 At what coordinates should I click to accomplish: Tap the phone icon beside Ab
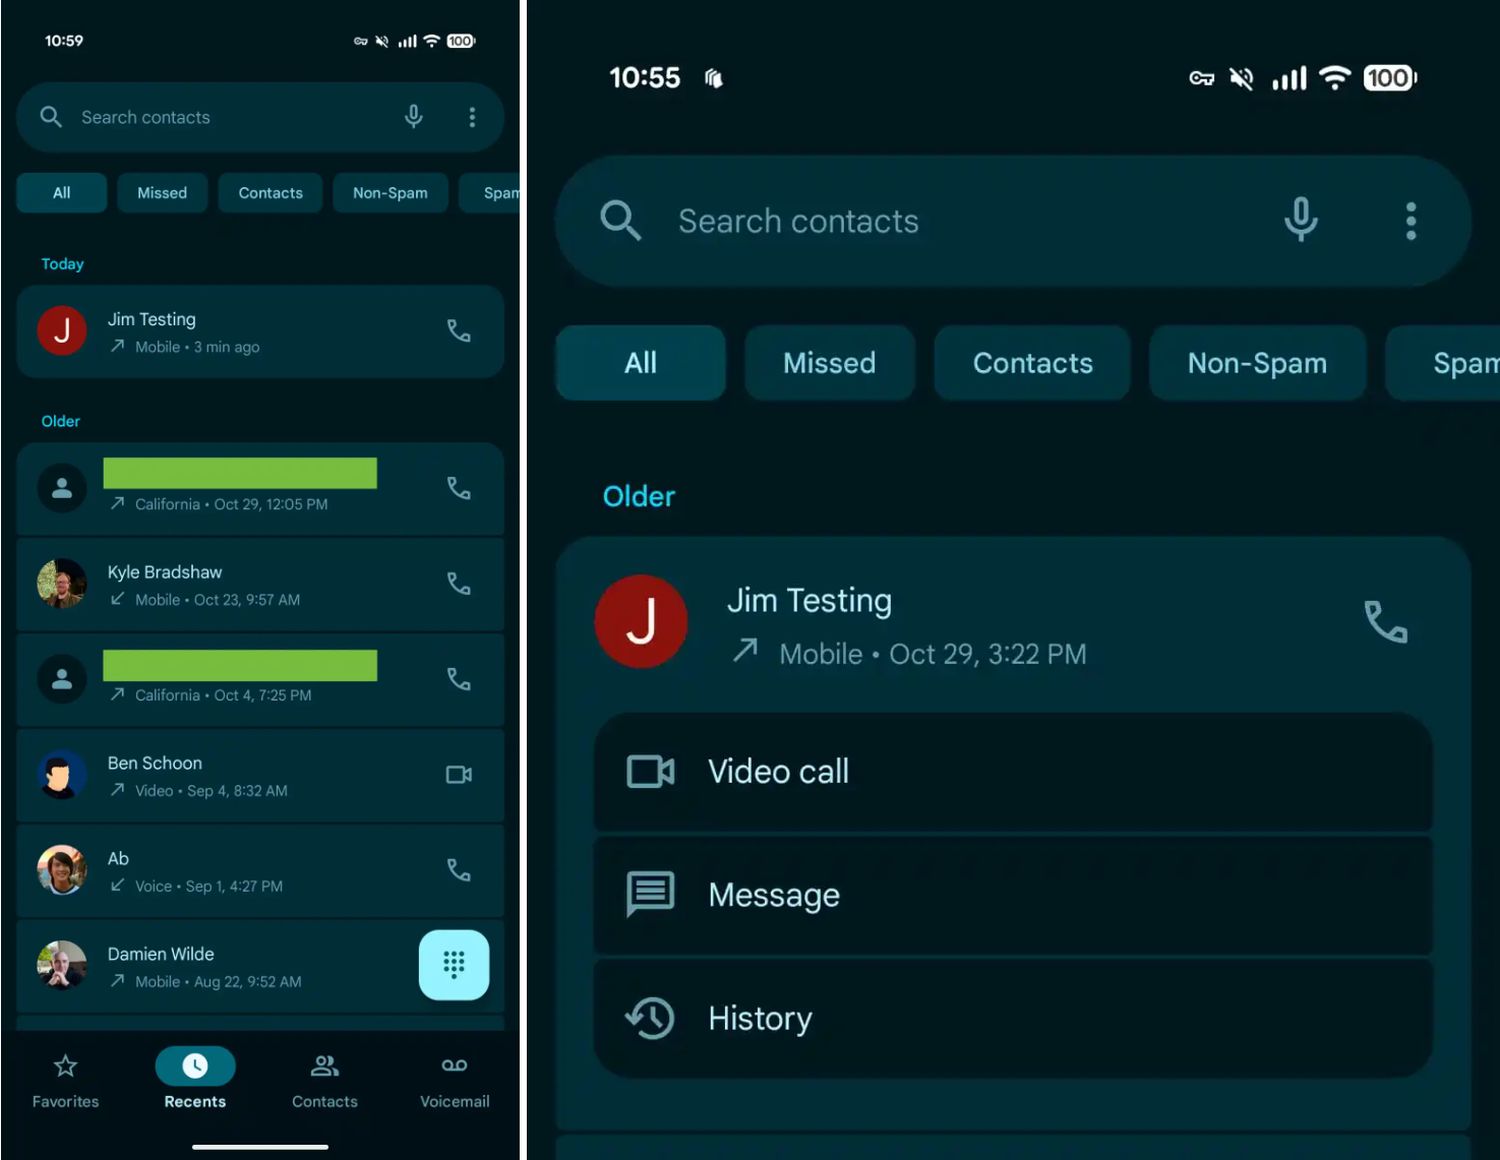tap(458, 870)
